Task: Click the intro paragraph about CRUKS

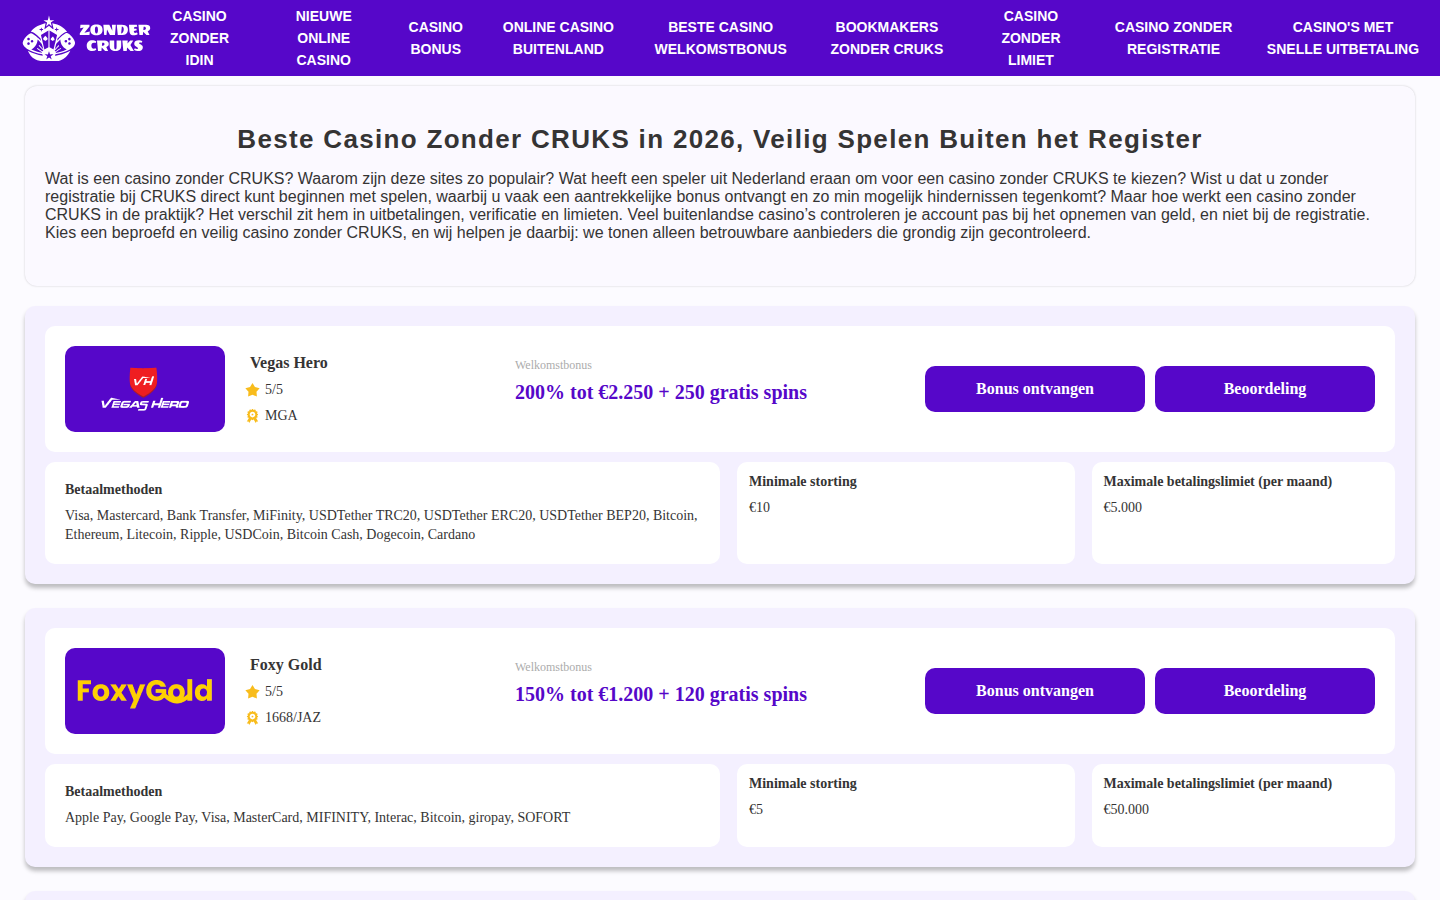Action: pos(708,206)
